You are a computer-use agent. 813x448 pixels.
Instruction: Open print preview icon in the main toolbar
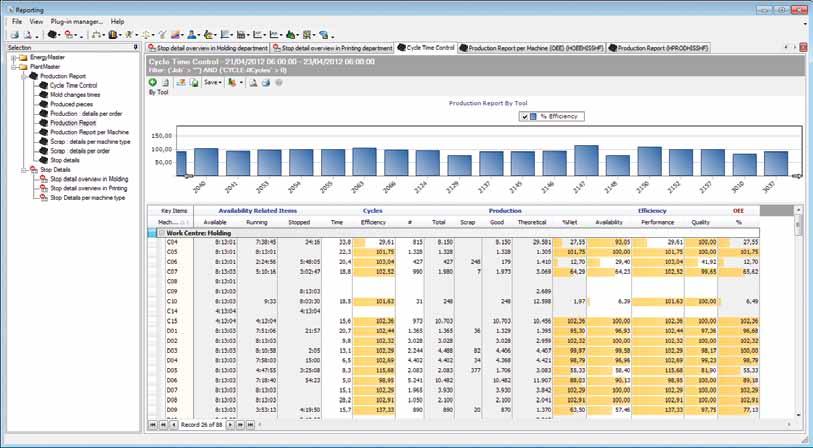(x=28, y=35)
